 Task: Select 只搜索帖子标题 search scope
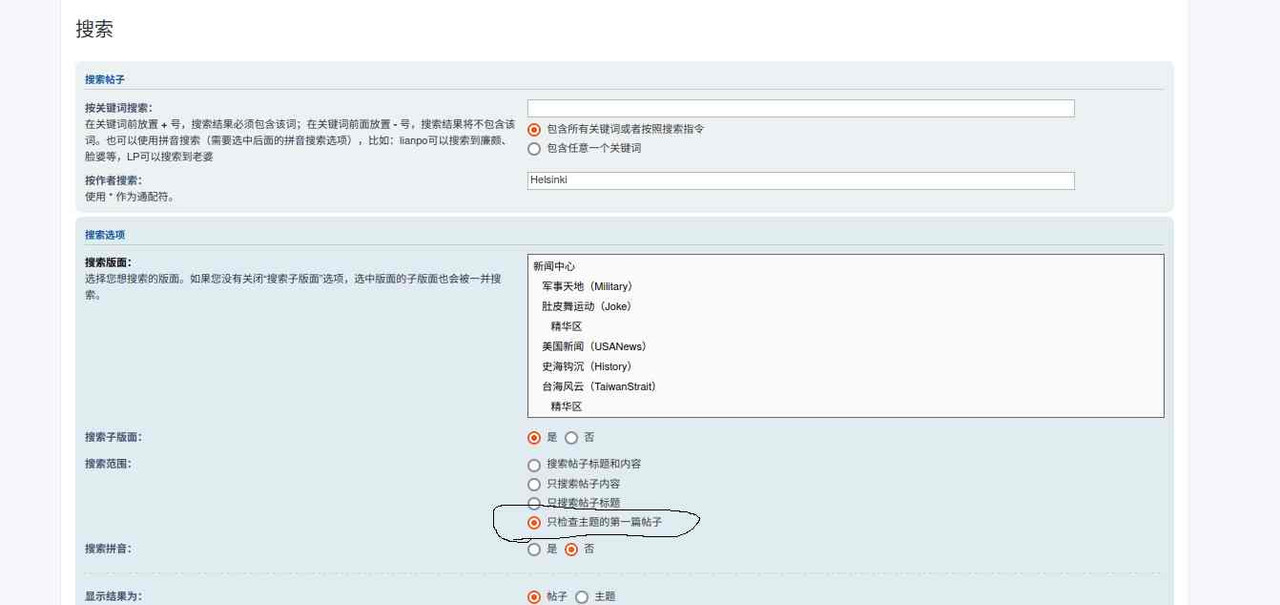534,503
